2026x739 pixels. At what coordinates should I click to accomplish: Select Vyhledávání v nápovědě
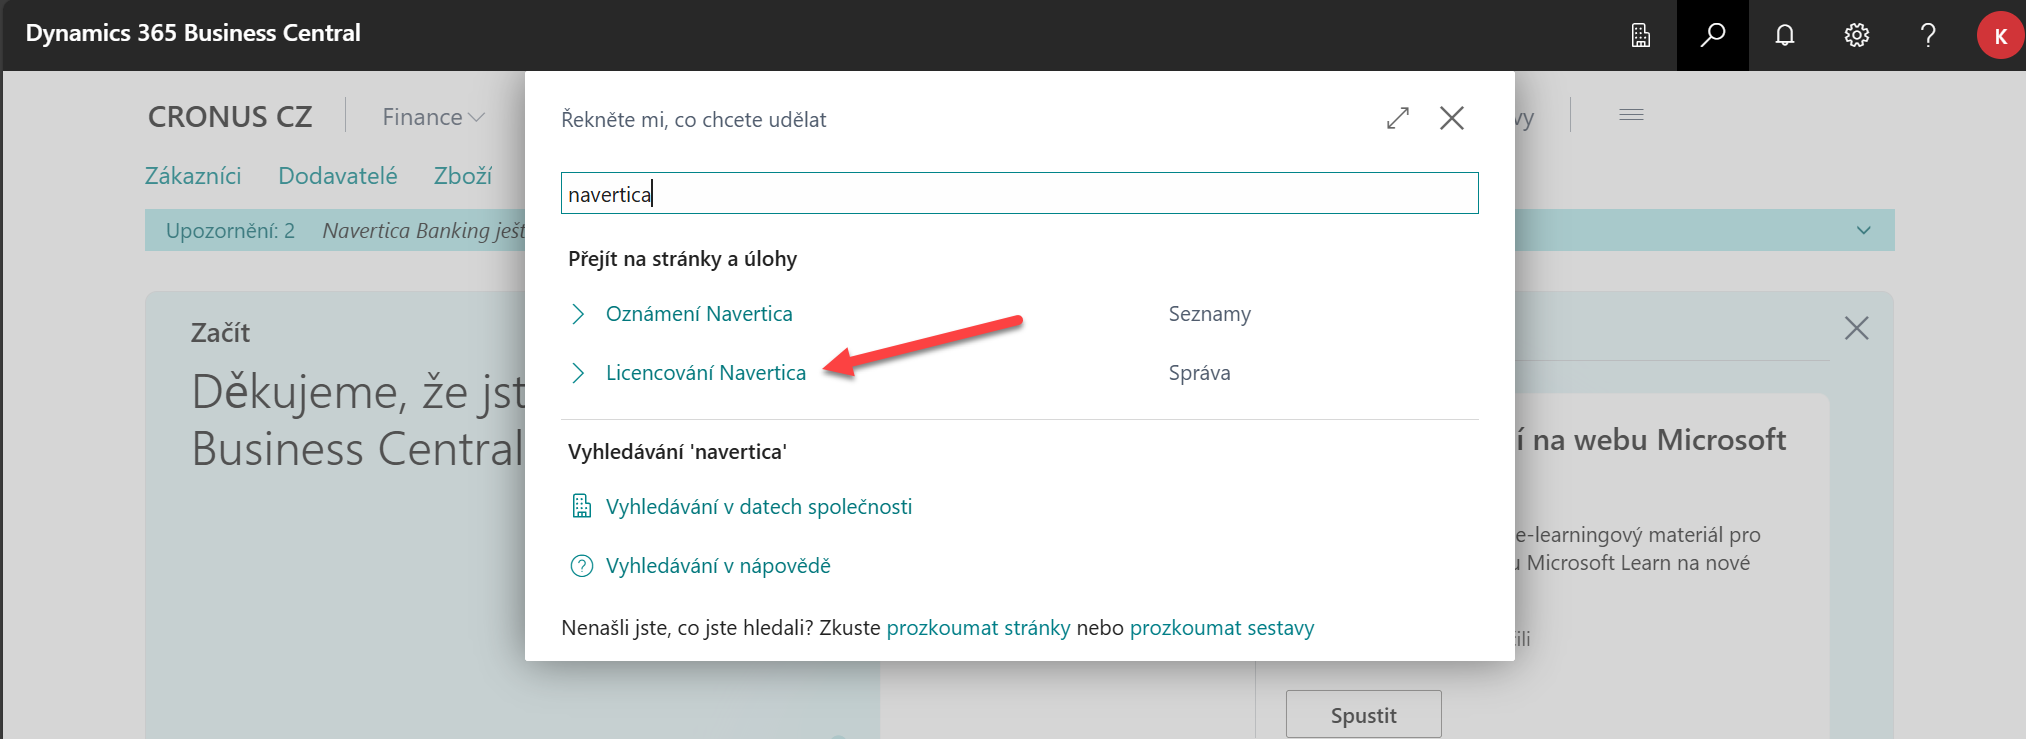[717, 566]
